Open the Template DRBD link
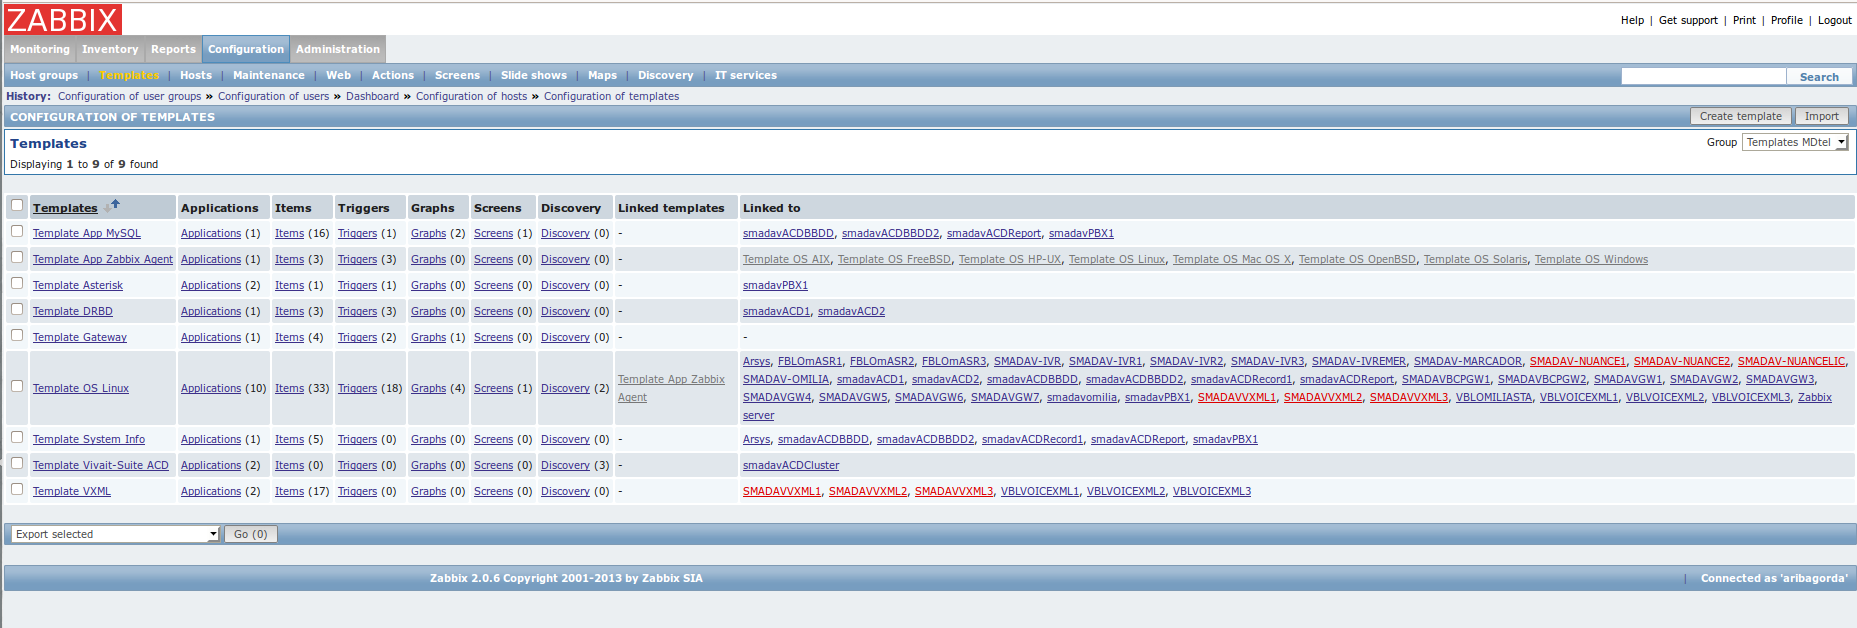The width and height of the screenshot is (1857, 628). (73, 311)
